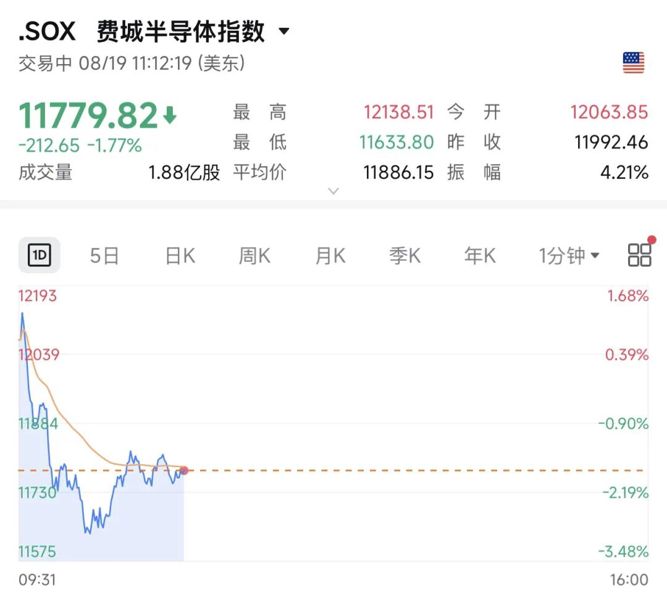
Task: Tap the 最高 value 12138.51
Action: pos(399,112)
